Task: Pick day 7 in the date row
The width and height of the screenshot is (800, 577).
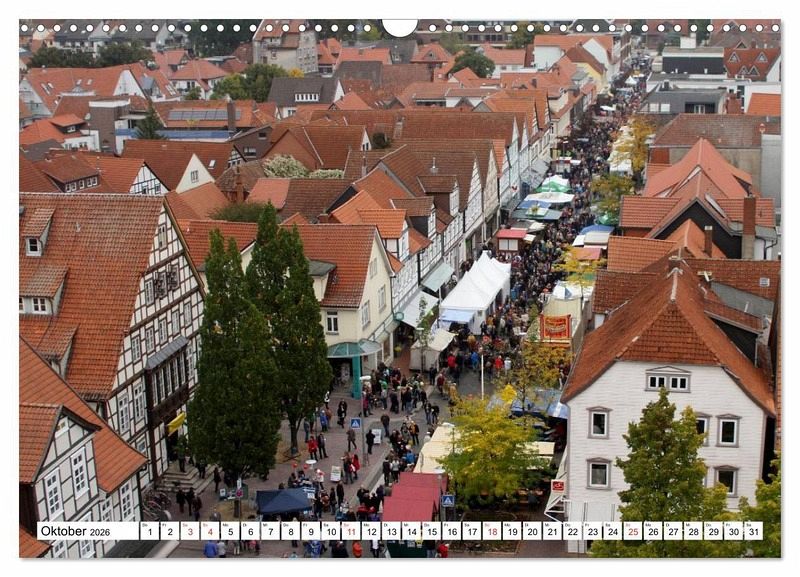Action: pyautogui.click(x=270, y=531)
